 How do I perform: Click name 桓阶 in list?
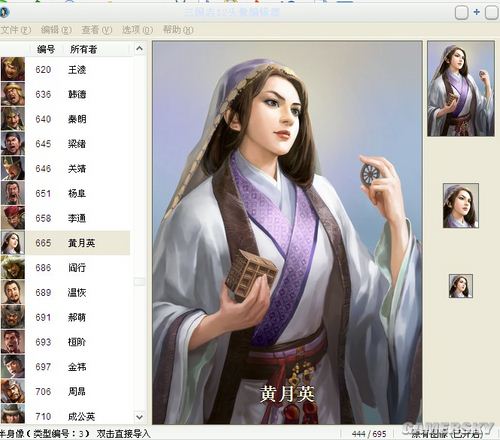tap(77, 342)
